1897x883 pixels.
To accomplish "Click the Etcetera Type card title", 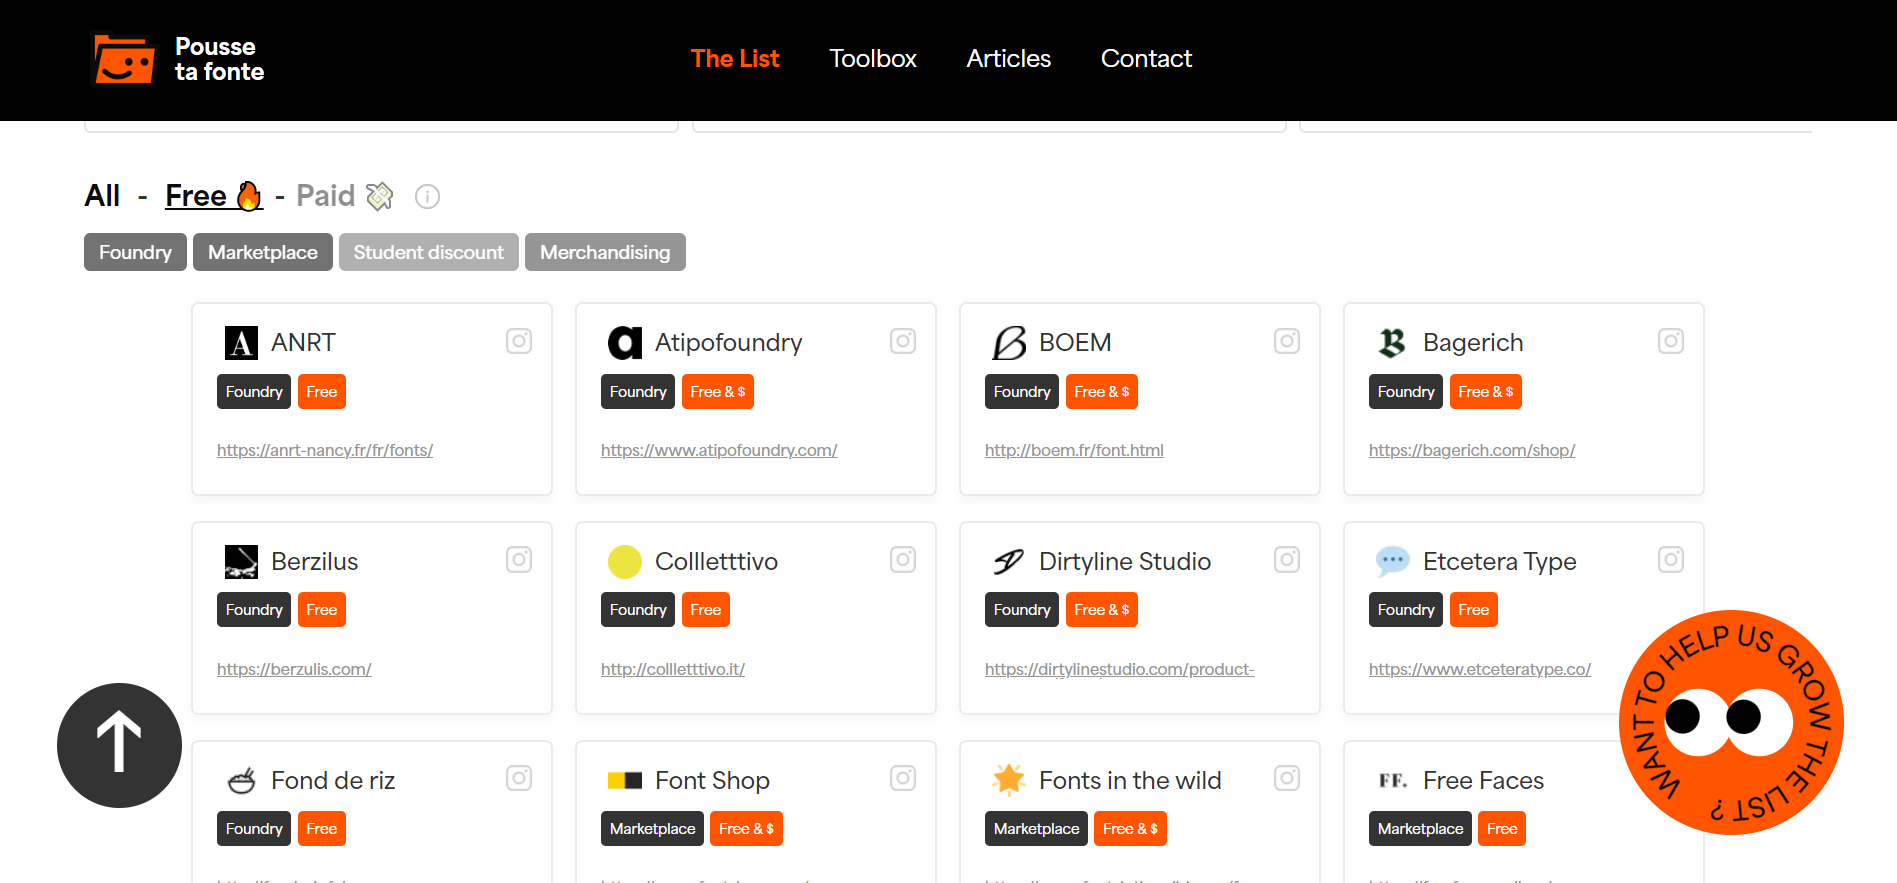I will point(1499,562).
